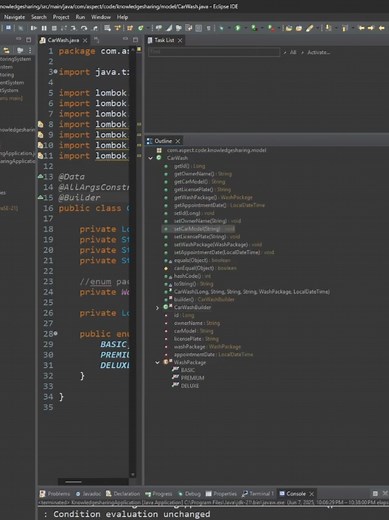The image size is (389, 520).
Task: Click the Open Type toolbar icon
Action: [289, 28]
